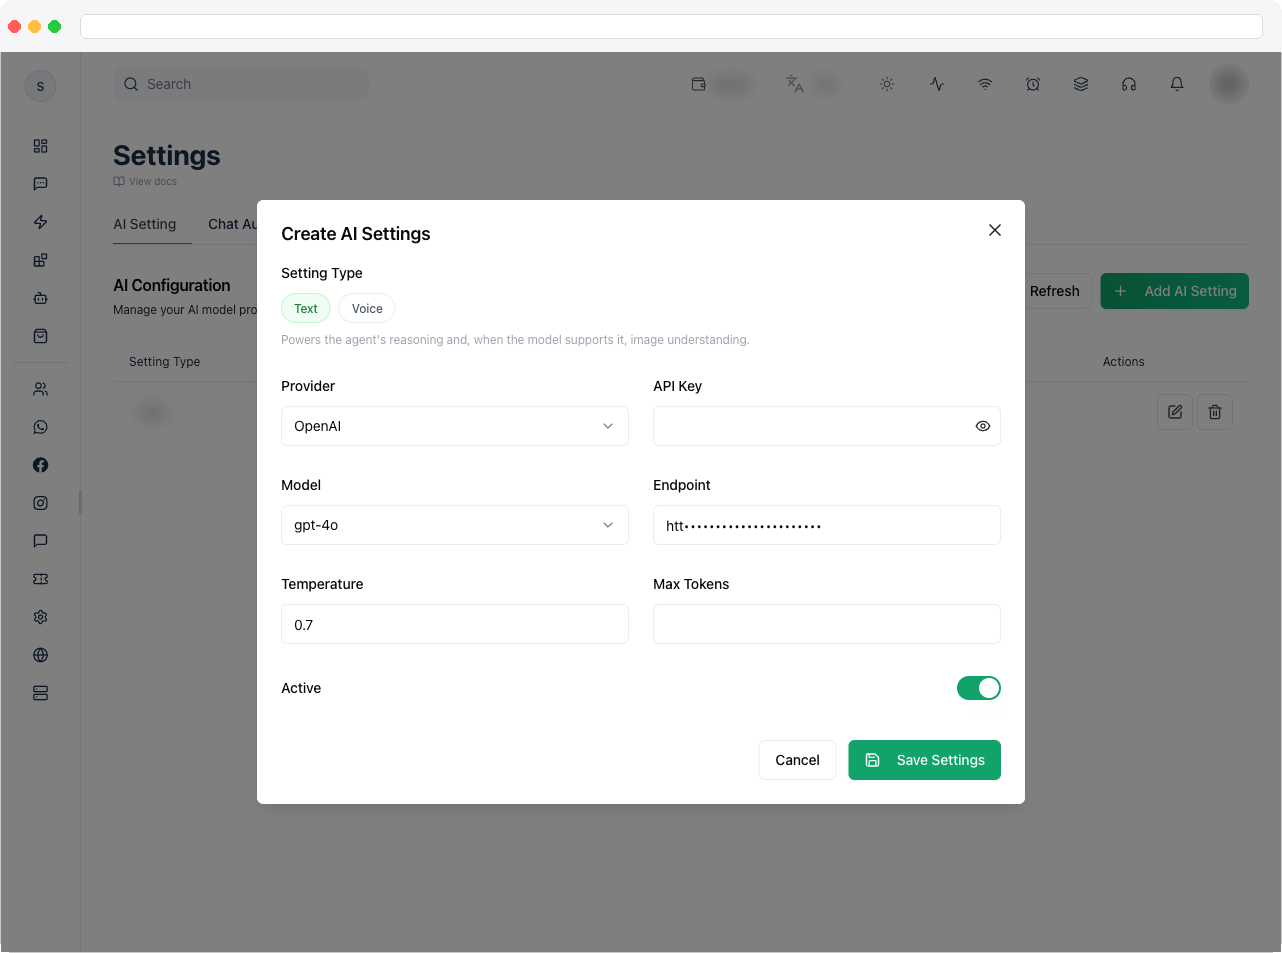Click the Actions column header
The width and height of the screenshot is (1282, 953).
click(x=1124, y=362)
